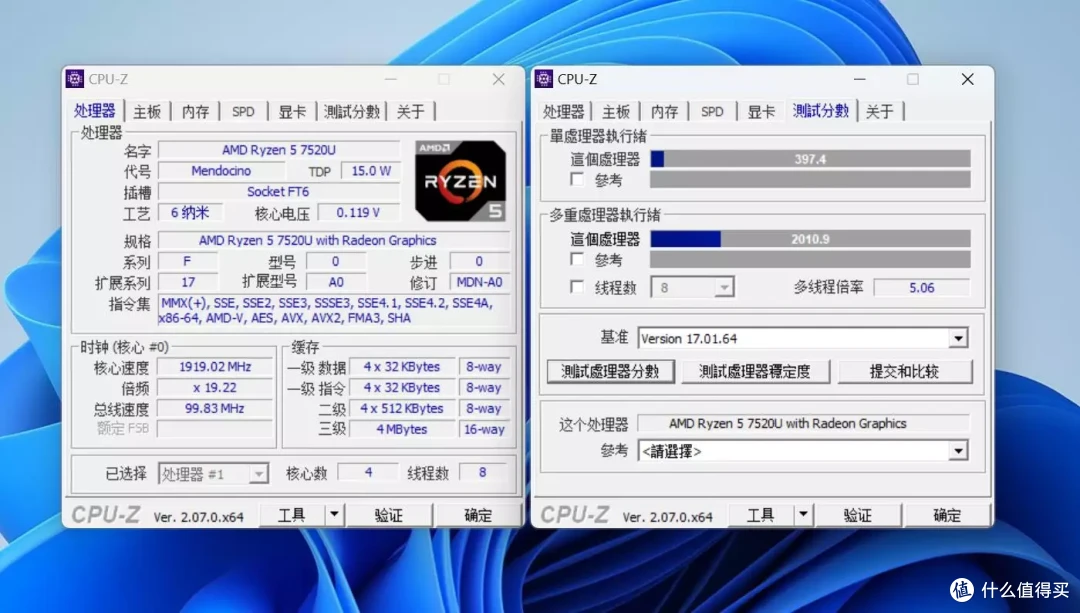Switch to 主板 tab in left window
The image size is (1080, 613).
(147, 112)
